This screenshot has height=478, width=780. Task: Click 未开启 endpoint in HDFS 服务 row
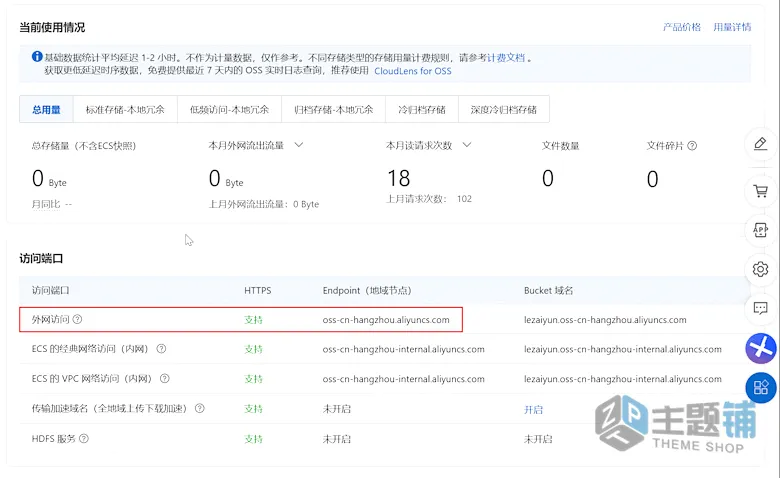[x=337, y=439]
